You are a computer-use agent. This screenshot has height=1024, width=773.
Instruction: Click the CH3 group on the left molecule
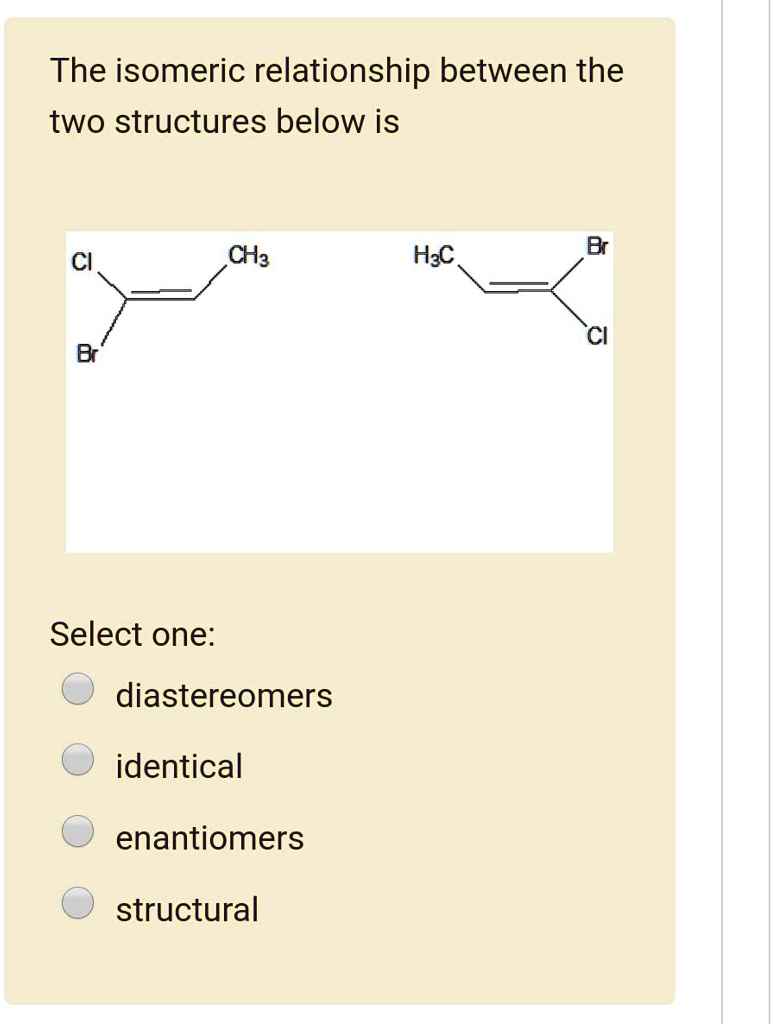tap(246, 254)
